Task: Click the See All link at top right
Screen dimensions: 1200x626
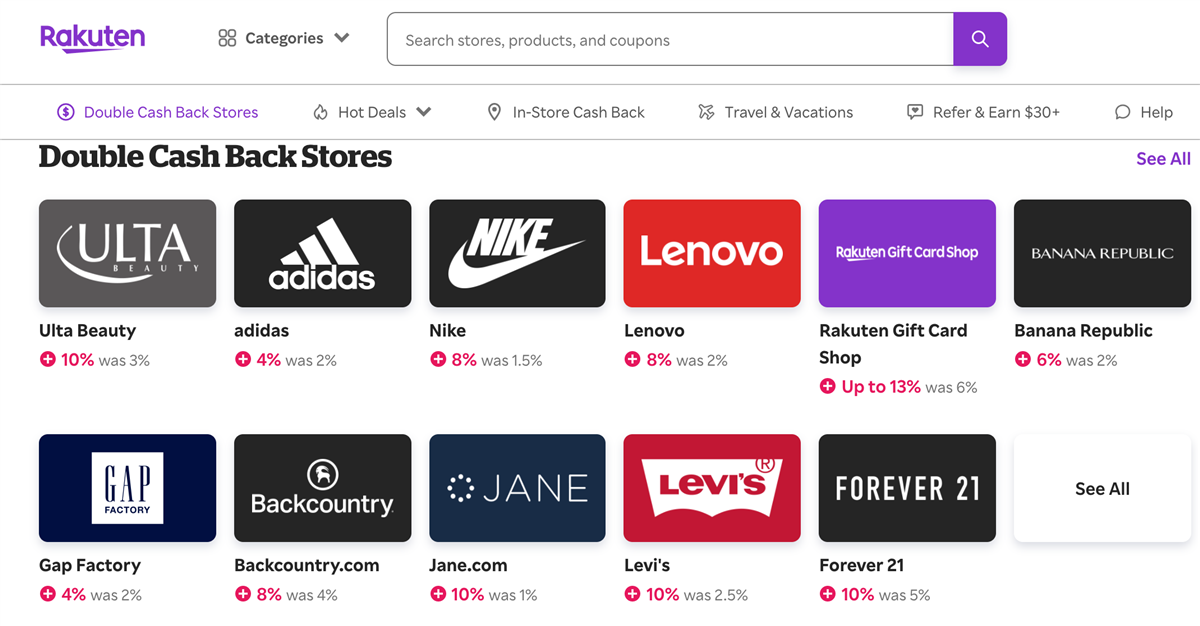Action: (x=1163, y=158)
